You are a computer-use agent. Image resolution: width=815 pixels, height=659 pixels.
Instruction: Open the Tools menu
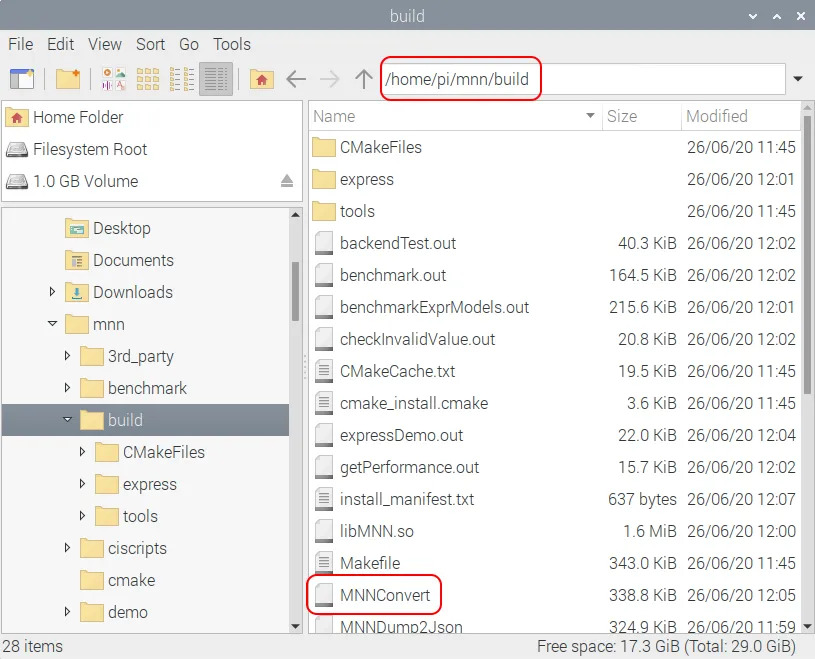[232, 44]
